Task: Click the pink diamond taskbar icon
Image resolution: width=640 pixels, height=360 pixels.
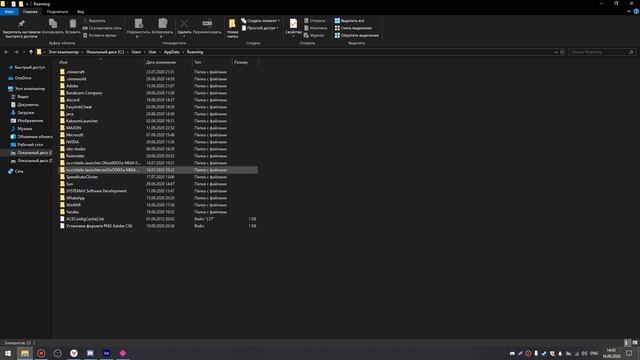Action: [123, 353]
